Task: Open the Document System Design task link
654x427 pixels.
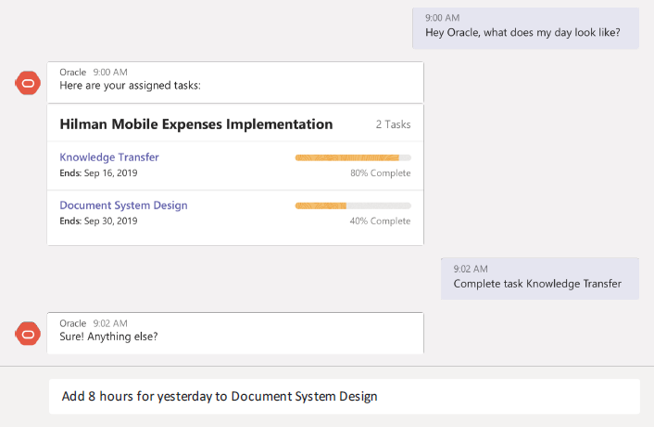Action: pos(123,205)
